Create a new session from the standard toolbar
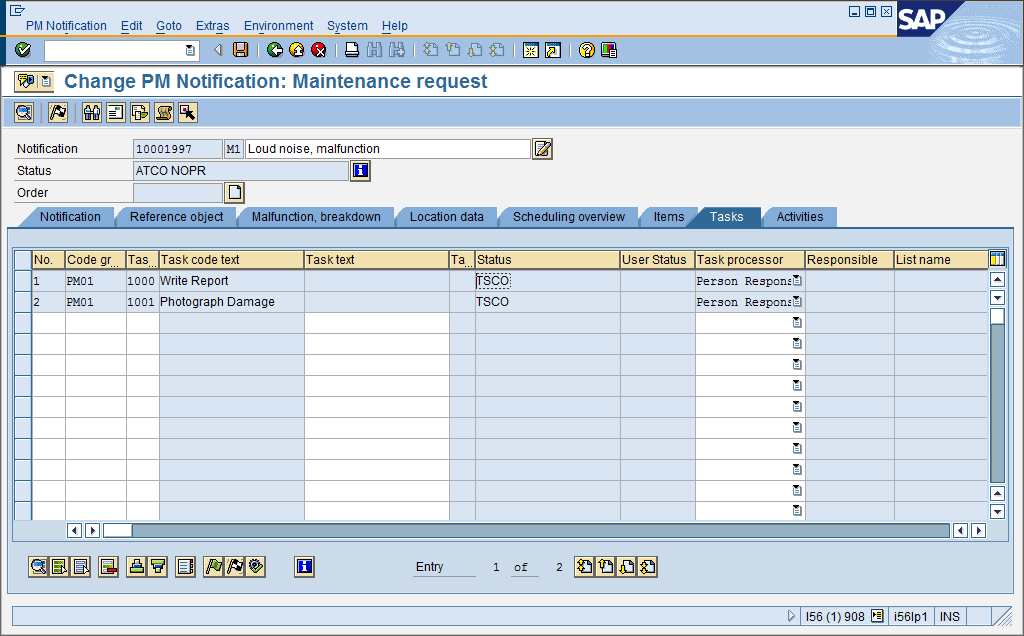 coord(531,50)
